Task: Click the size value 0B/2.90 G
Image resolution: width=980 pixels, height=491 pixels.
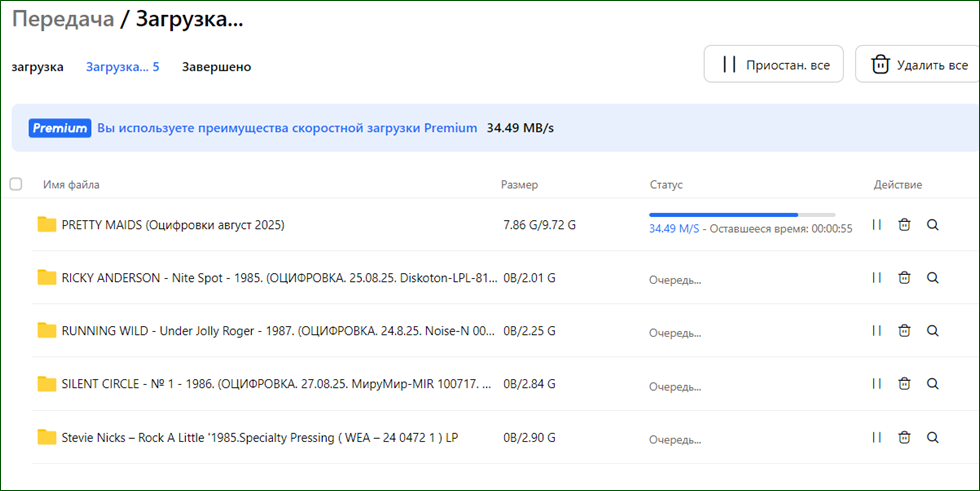Action: (529, 438)
